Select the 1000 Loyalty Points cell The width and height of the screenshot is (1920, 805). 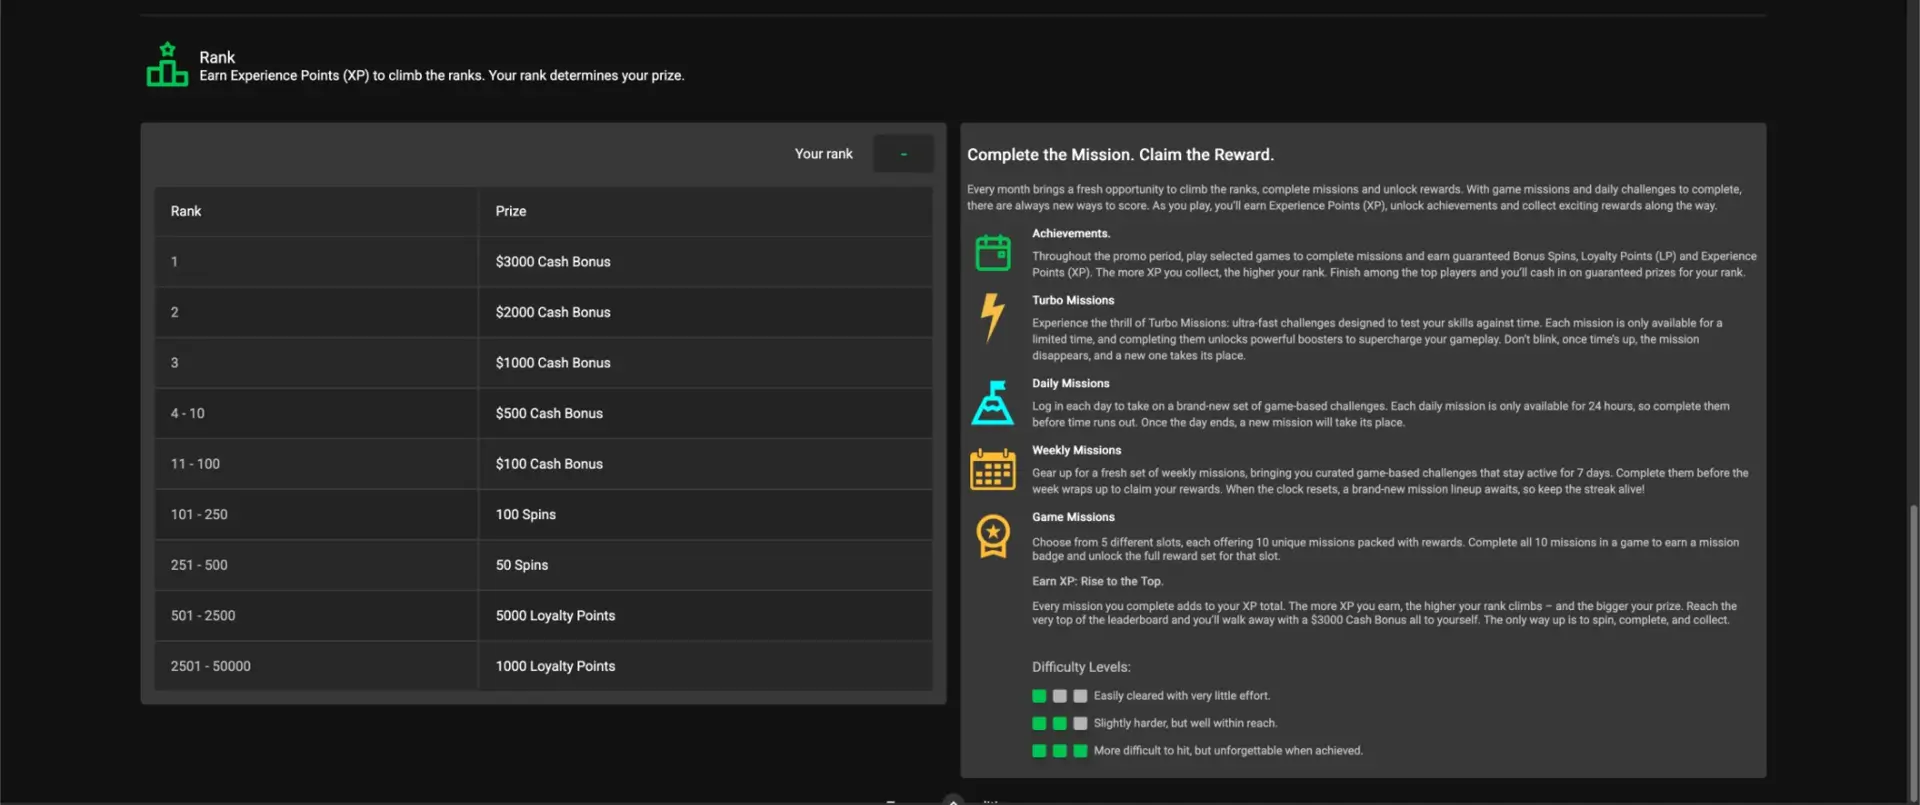point(705,666)
